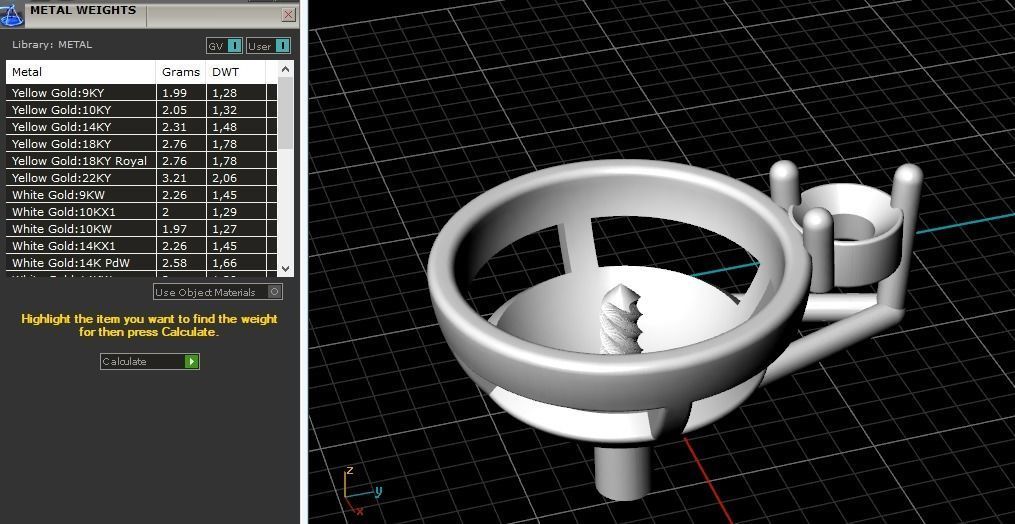The height and width of the screenshot is (524, 1015).
Task: Select the White Gold:14KX1 row
Action: tap(142, 245)
